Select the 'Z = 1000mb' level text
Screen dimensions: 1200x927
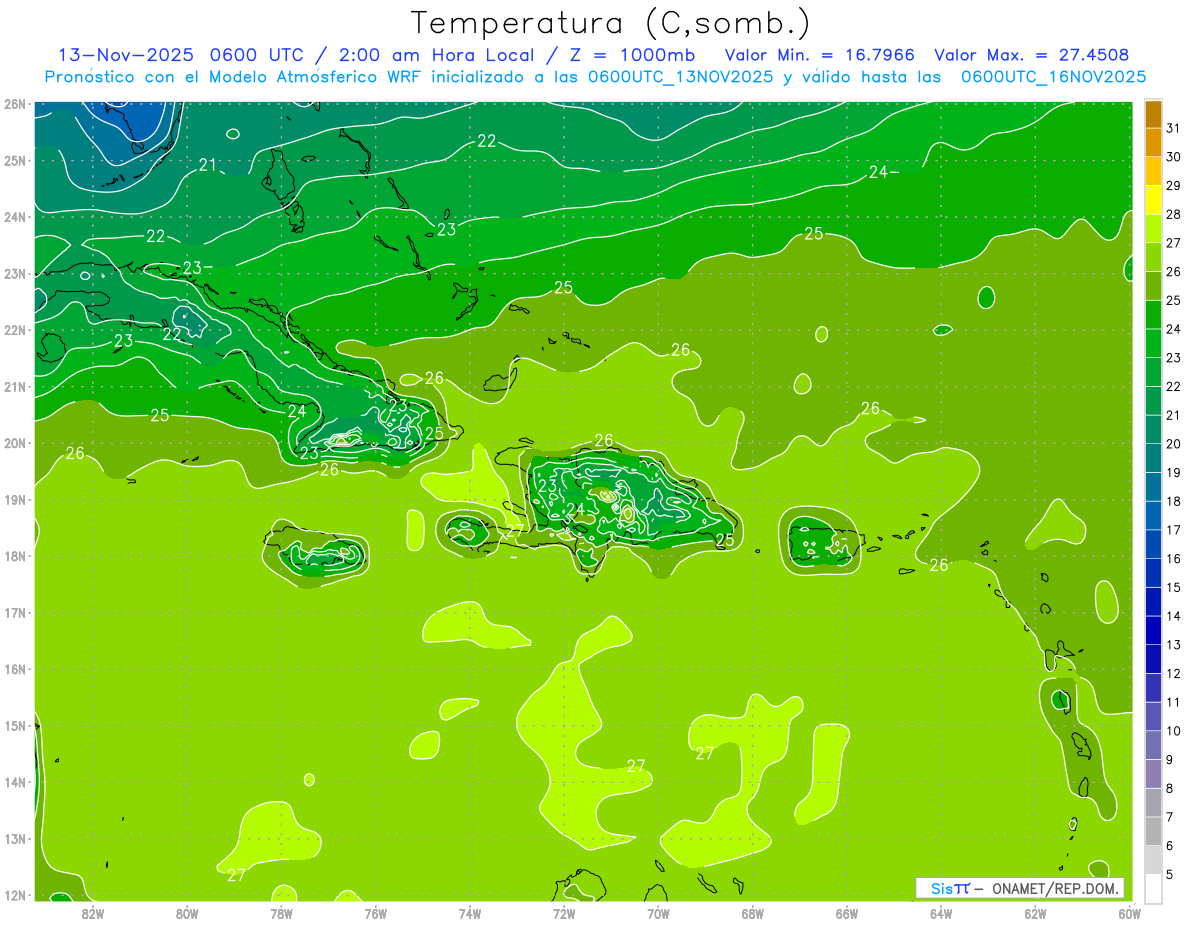pos(632,55)
